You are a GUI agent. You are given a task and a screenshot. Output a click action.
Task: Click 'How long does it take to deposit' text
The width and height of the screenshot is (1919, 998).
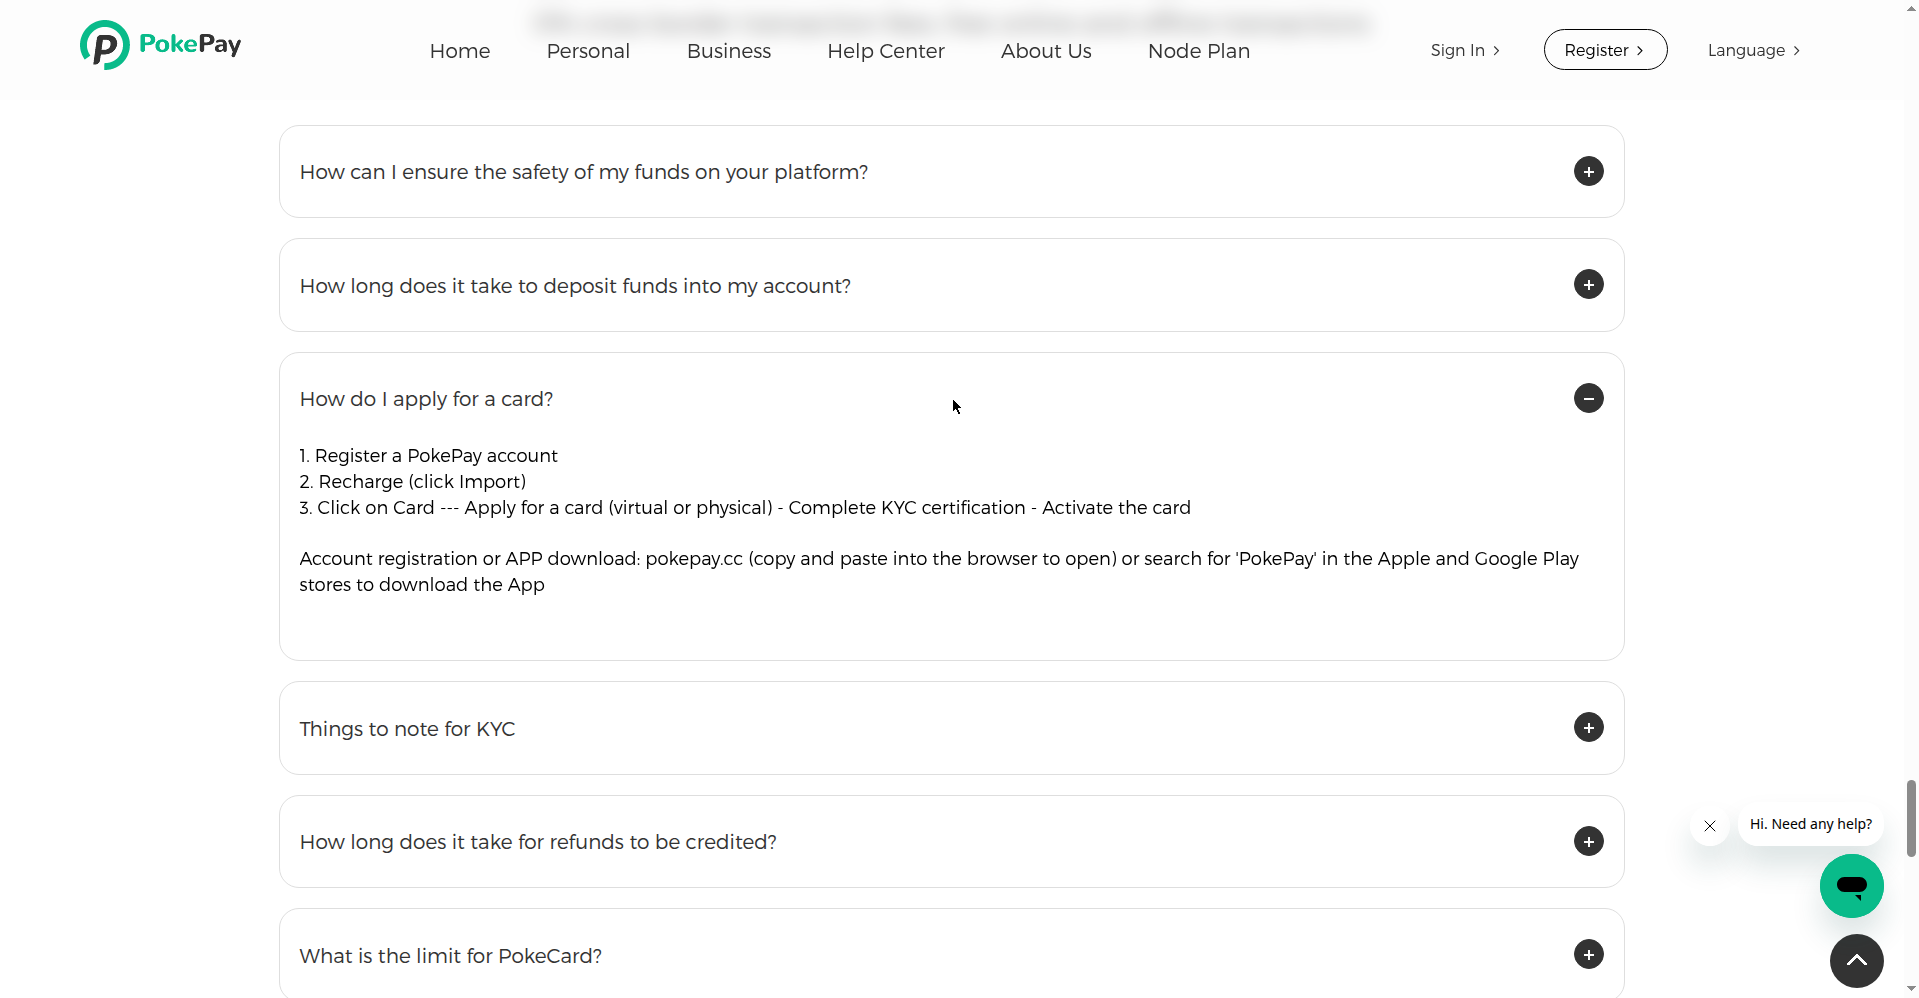[575, 286]
